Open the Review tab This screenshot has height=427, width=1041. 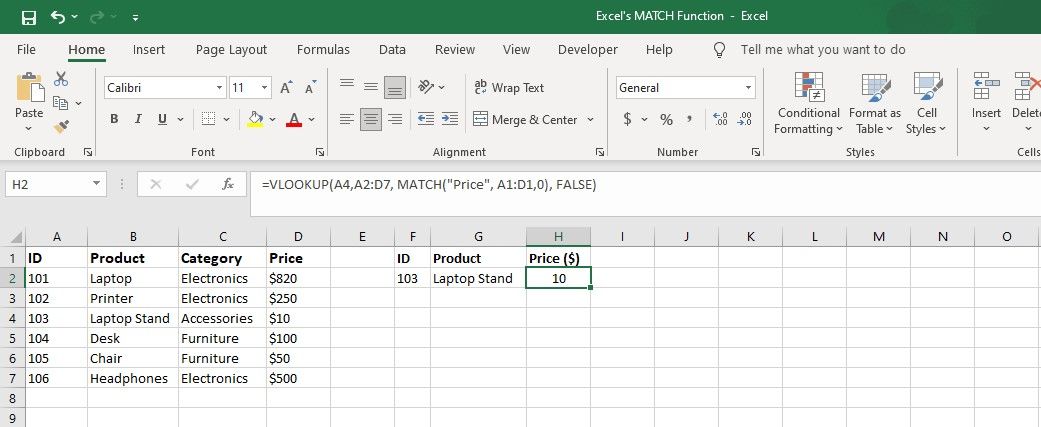click(455, 50)
